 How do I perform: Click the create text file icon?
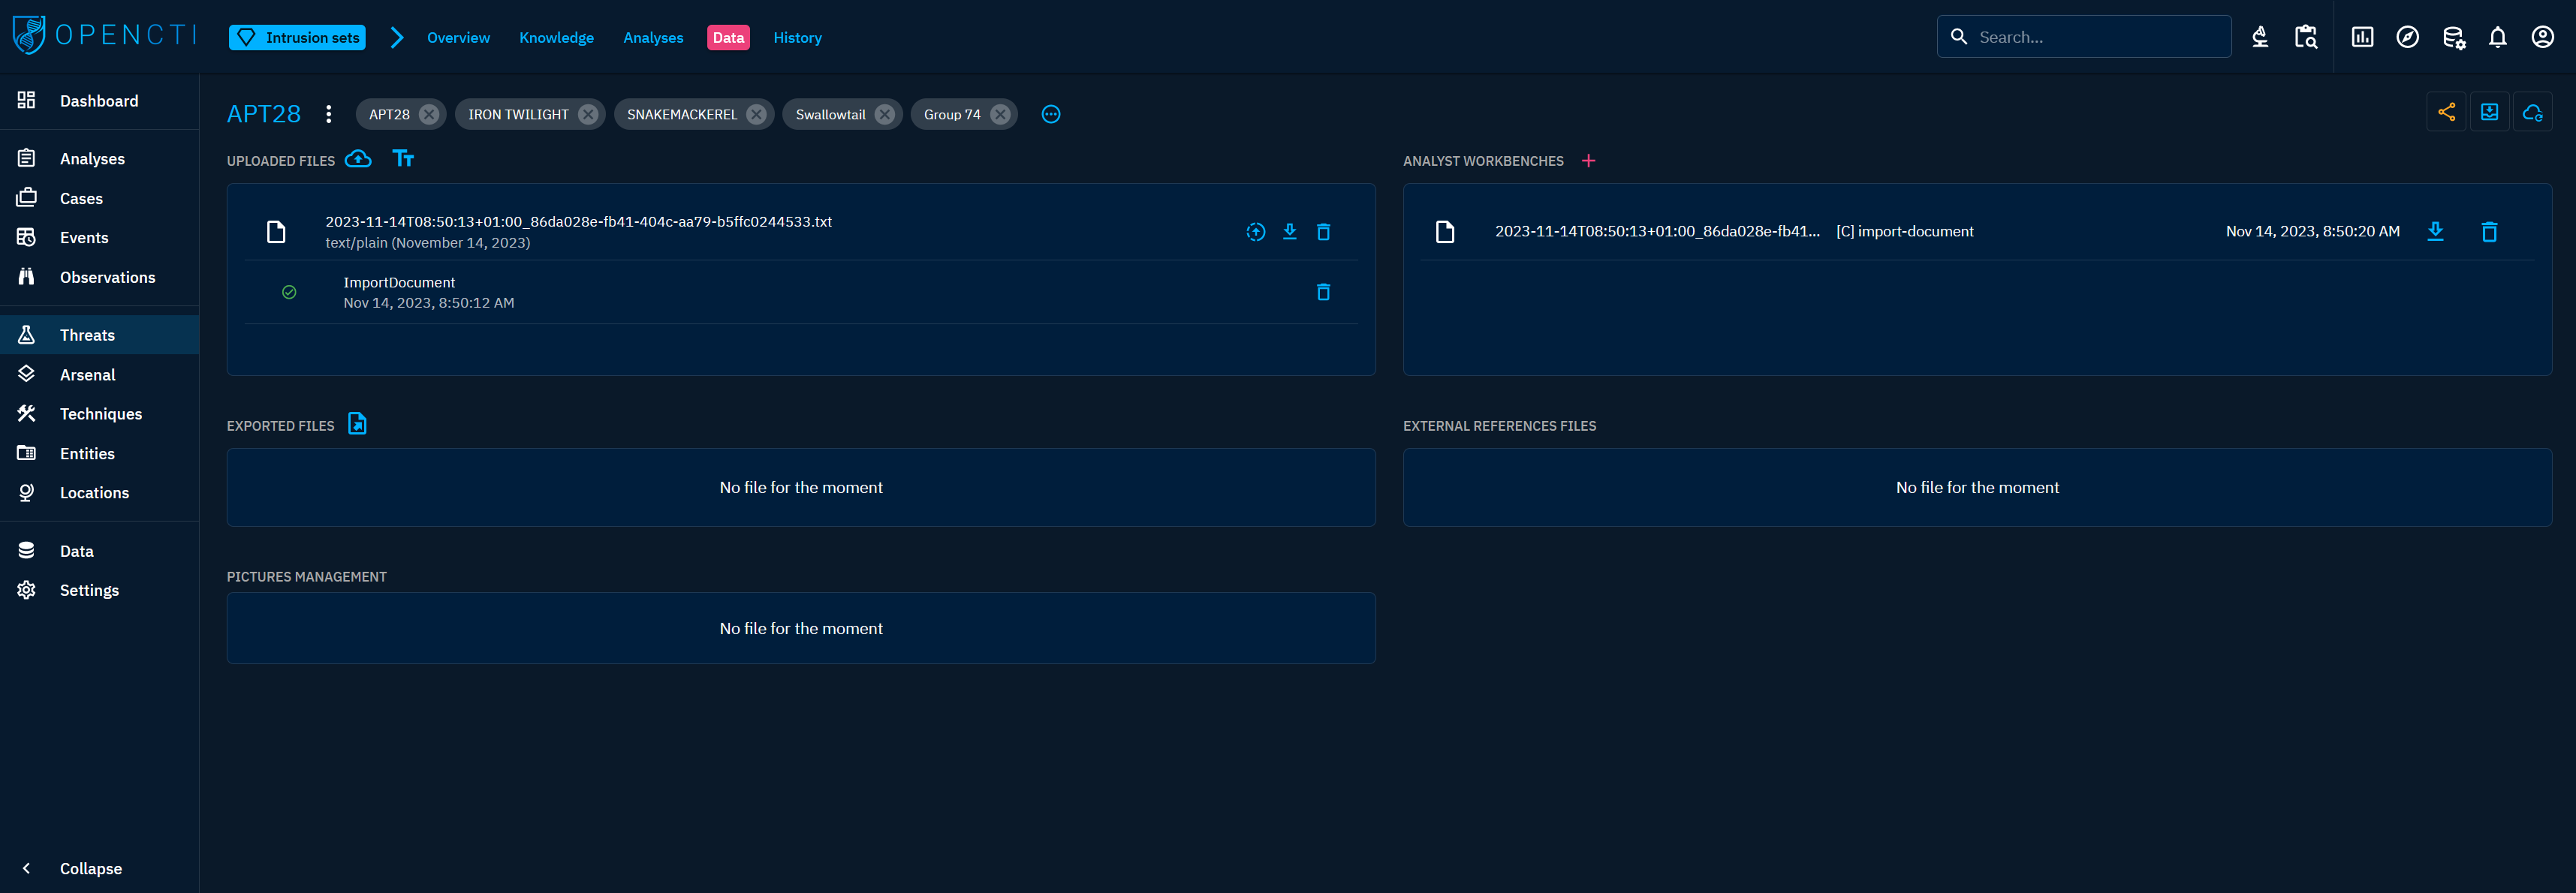click(403, 159)
